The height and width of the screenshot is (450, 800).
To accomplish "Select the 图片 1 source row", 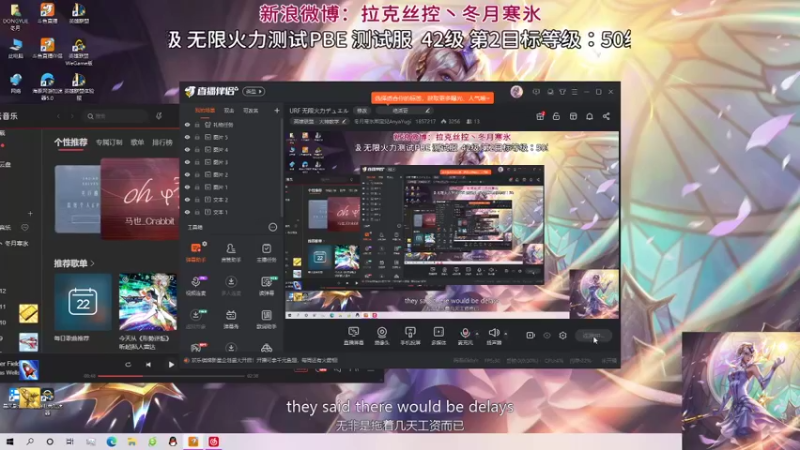I will (x=232, y=187).
